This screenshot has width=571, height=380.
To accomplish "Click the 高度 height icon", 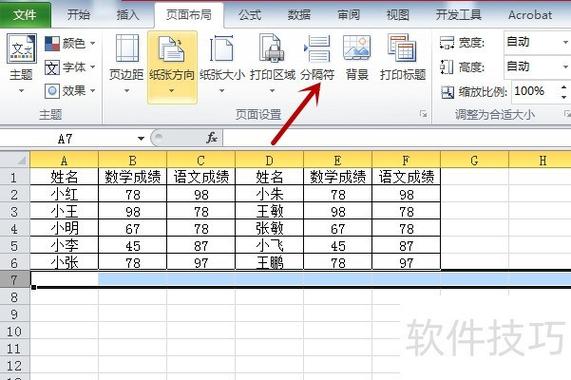I will 447,67.
